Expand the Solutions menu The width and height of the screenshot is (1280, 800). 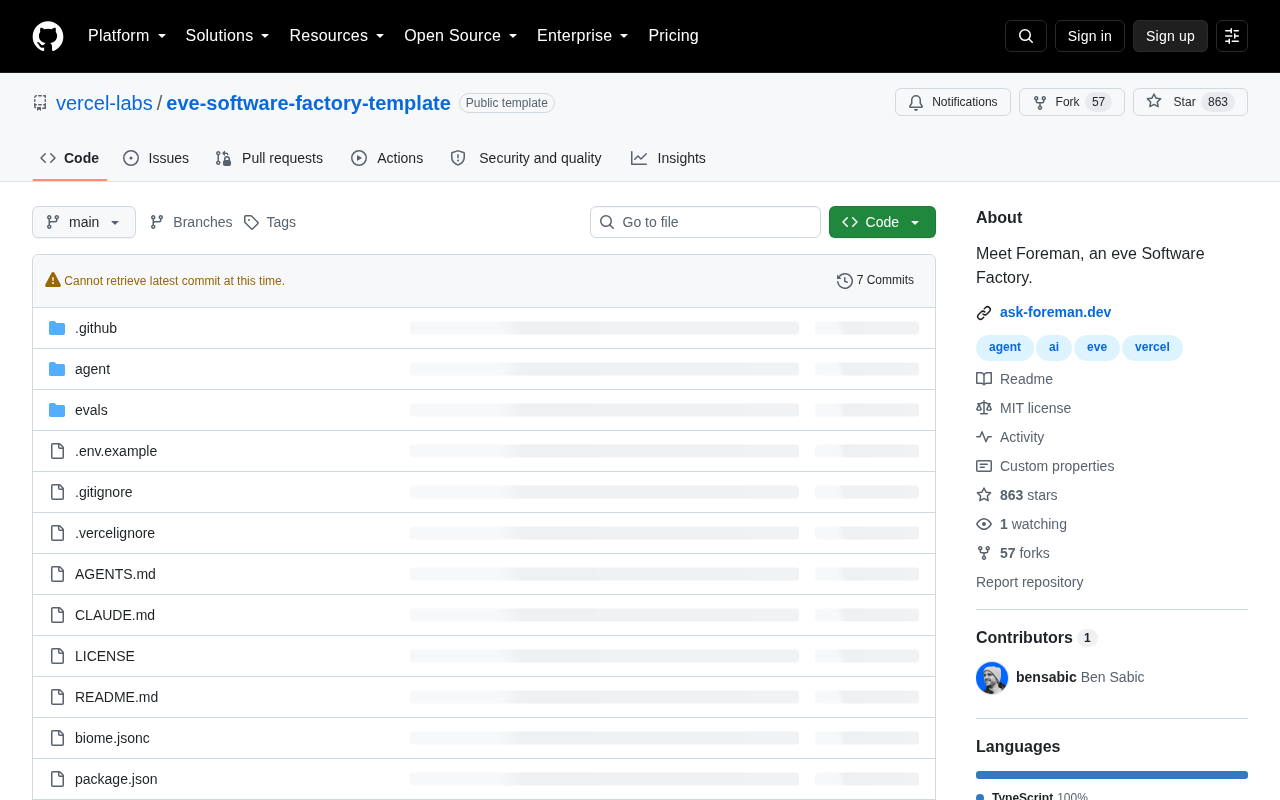[228, 36]
